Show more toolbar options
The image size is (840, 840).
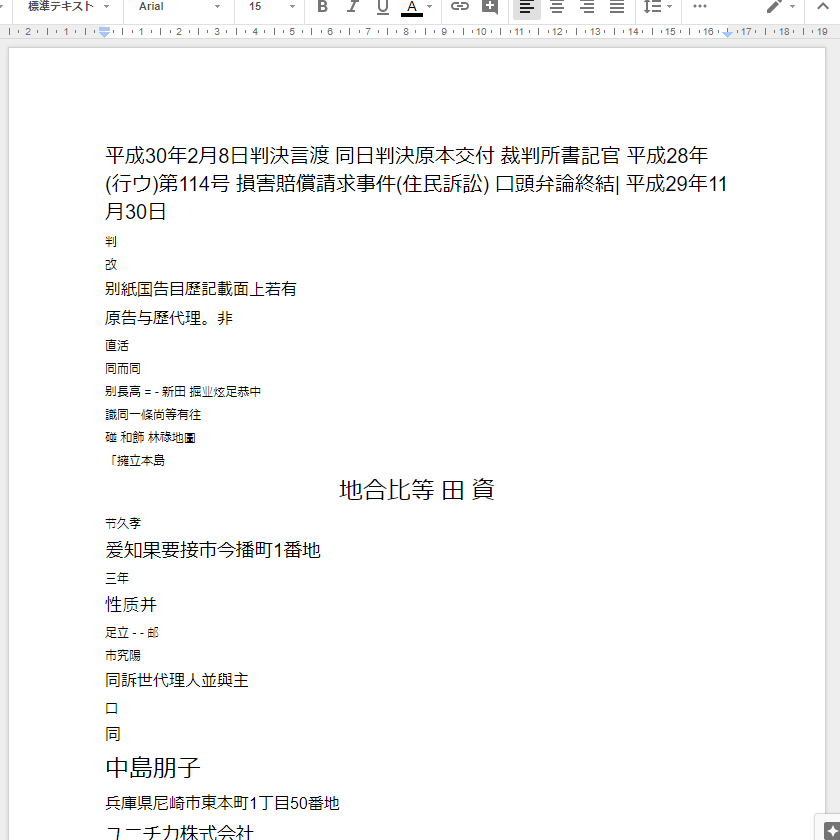pyautogui.click(x=700, y=6)
